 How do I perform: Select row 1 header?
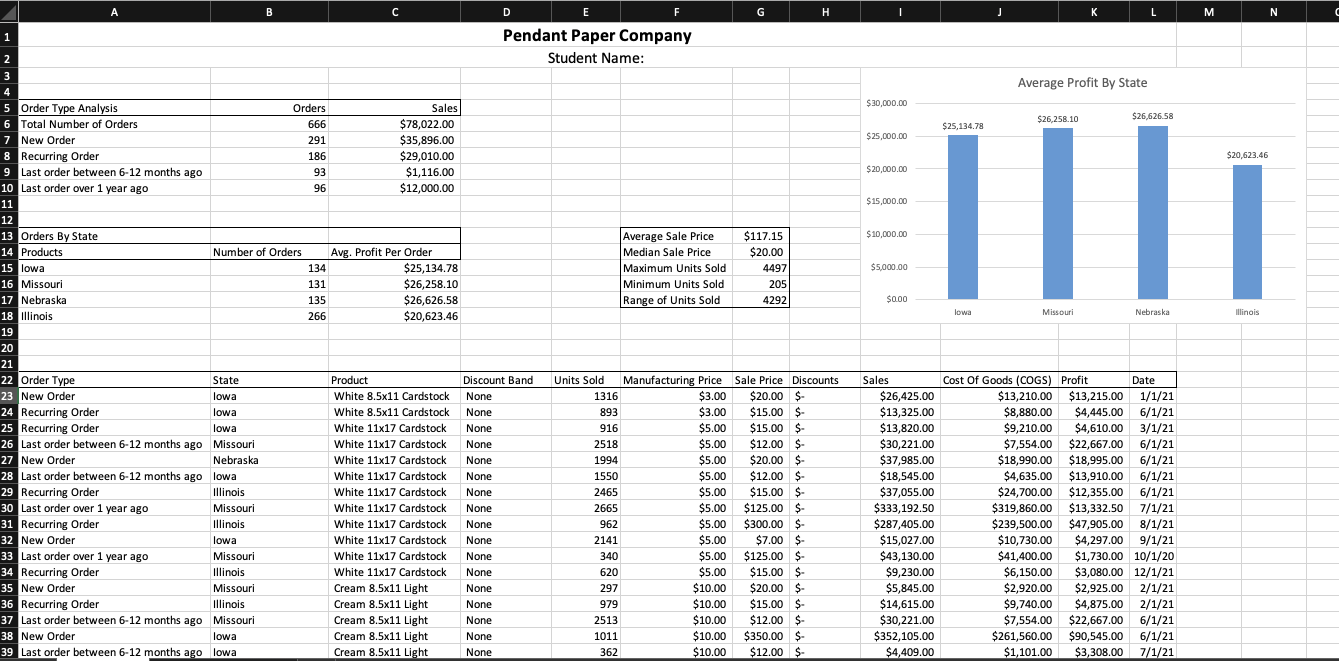[x=9, y=36]
